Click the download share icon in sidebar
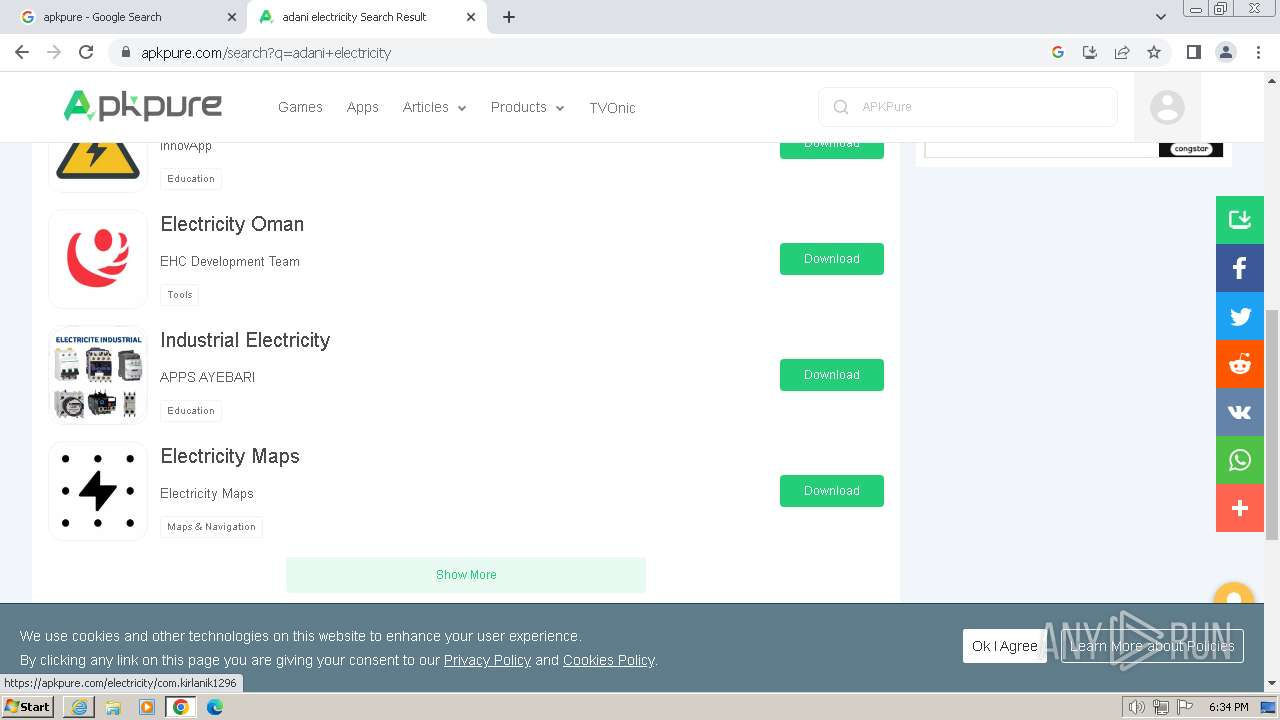This screenshot has width=1280, height=720. click(1240, 220)
